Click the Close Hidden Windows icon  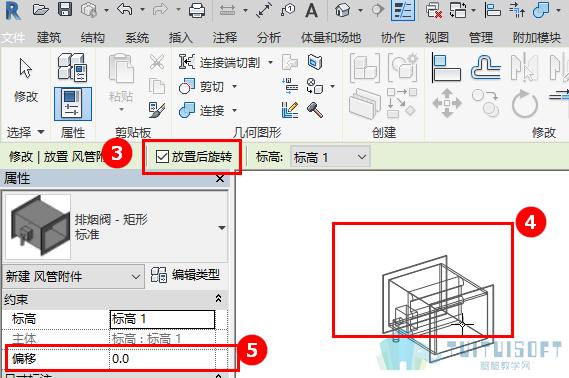pyautogui.click(x=434, y=10)
